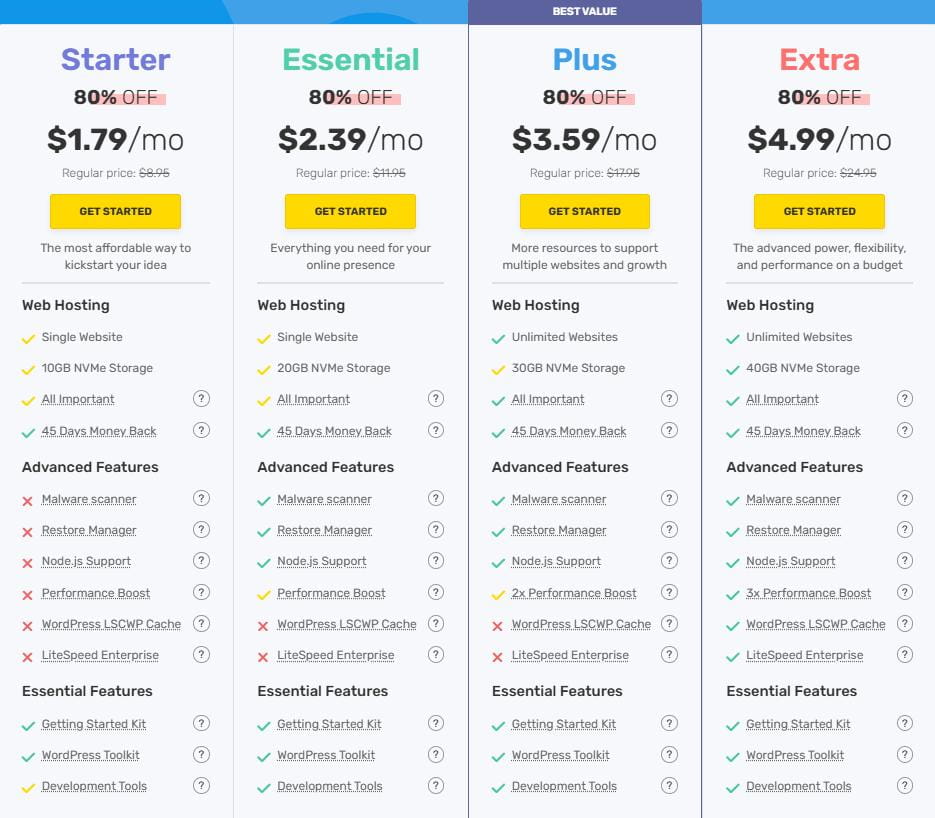
Task: Choose Get Started on the Plus plan
Action: click(585, 211)
